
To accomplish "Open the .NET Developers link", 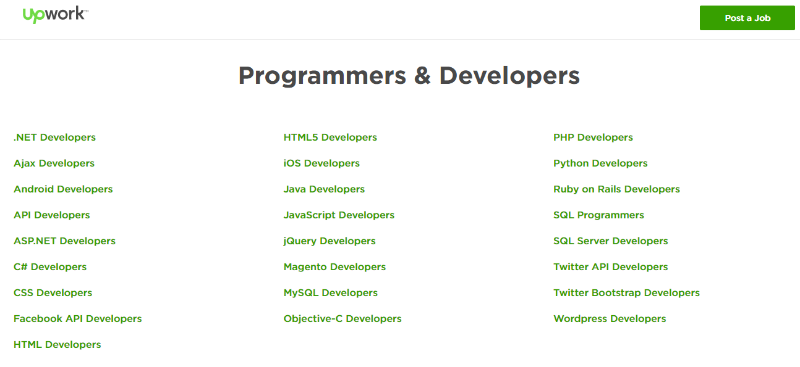I will pyautogui.click(x=55, y=137).
